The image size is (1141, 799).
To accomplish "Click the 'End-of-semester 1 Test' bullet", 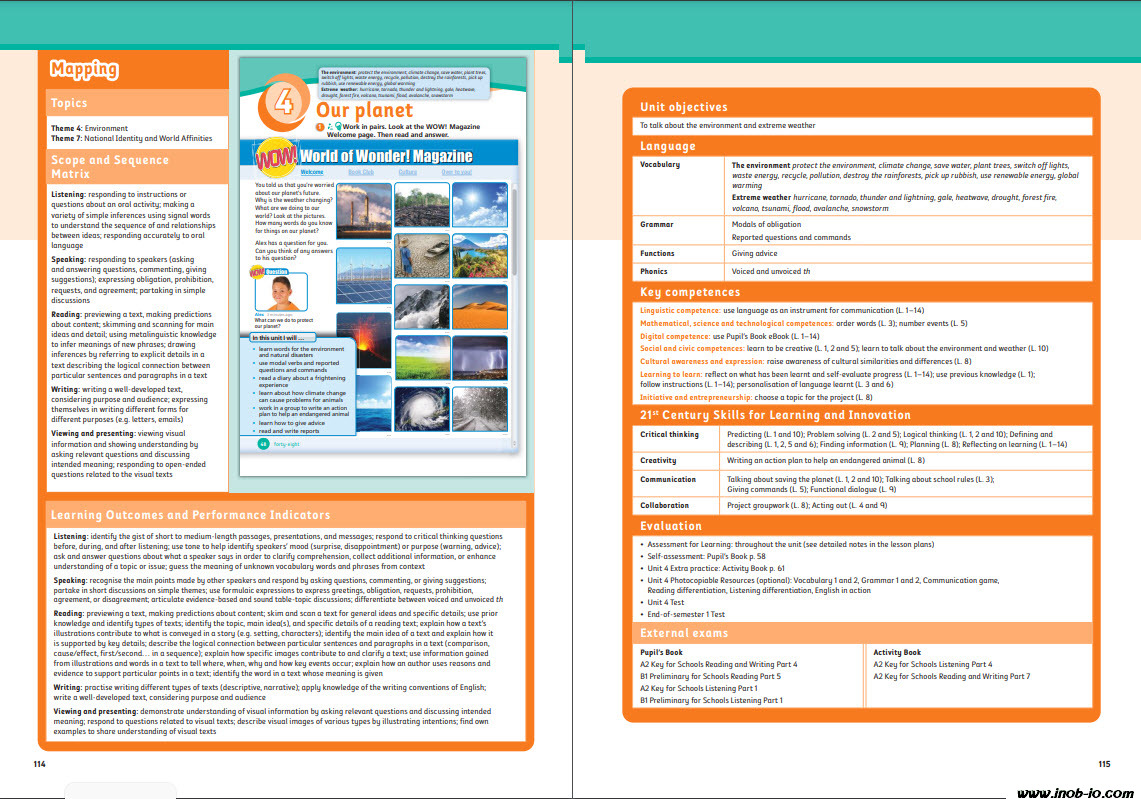I will pos(685,614).
